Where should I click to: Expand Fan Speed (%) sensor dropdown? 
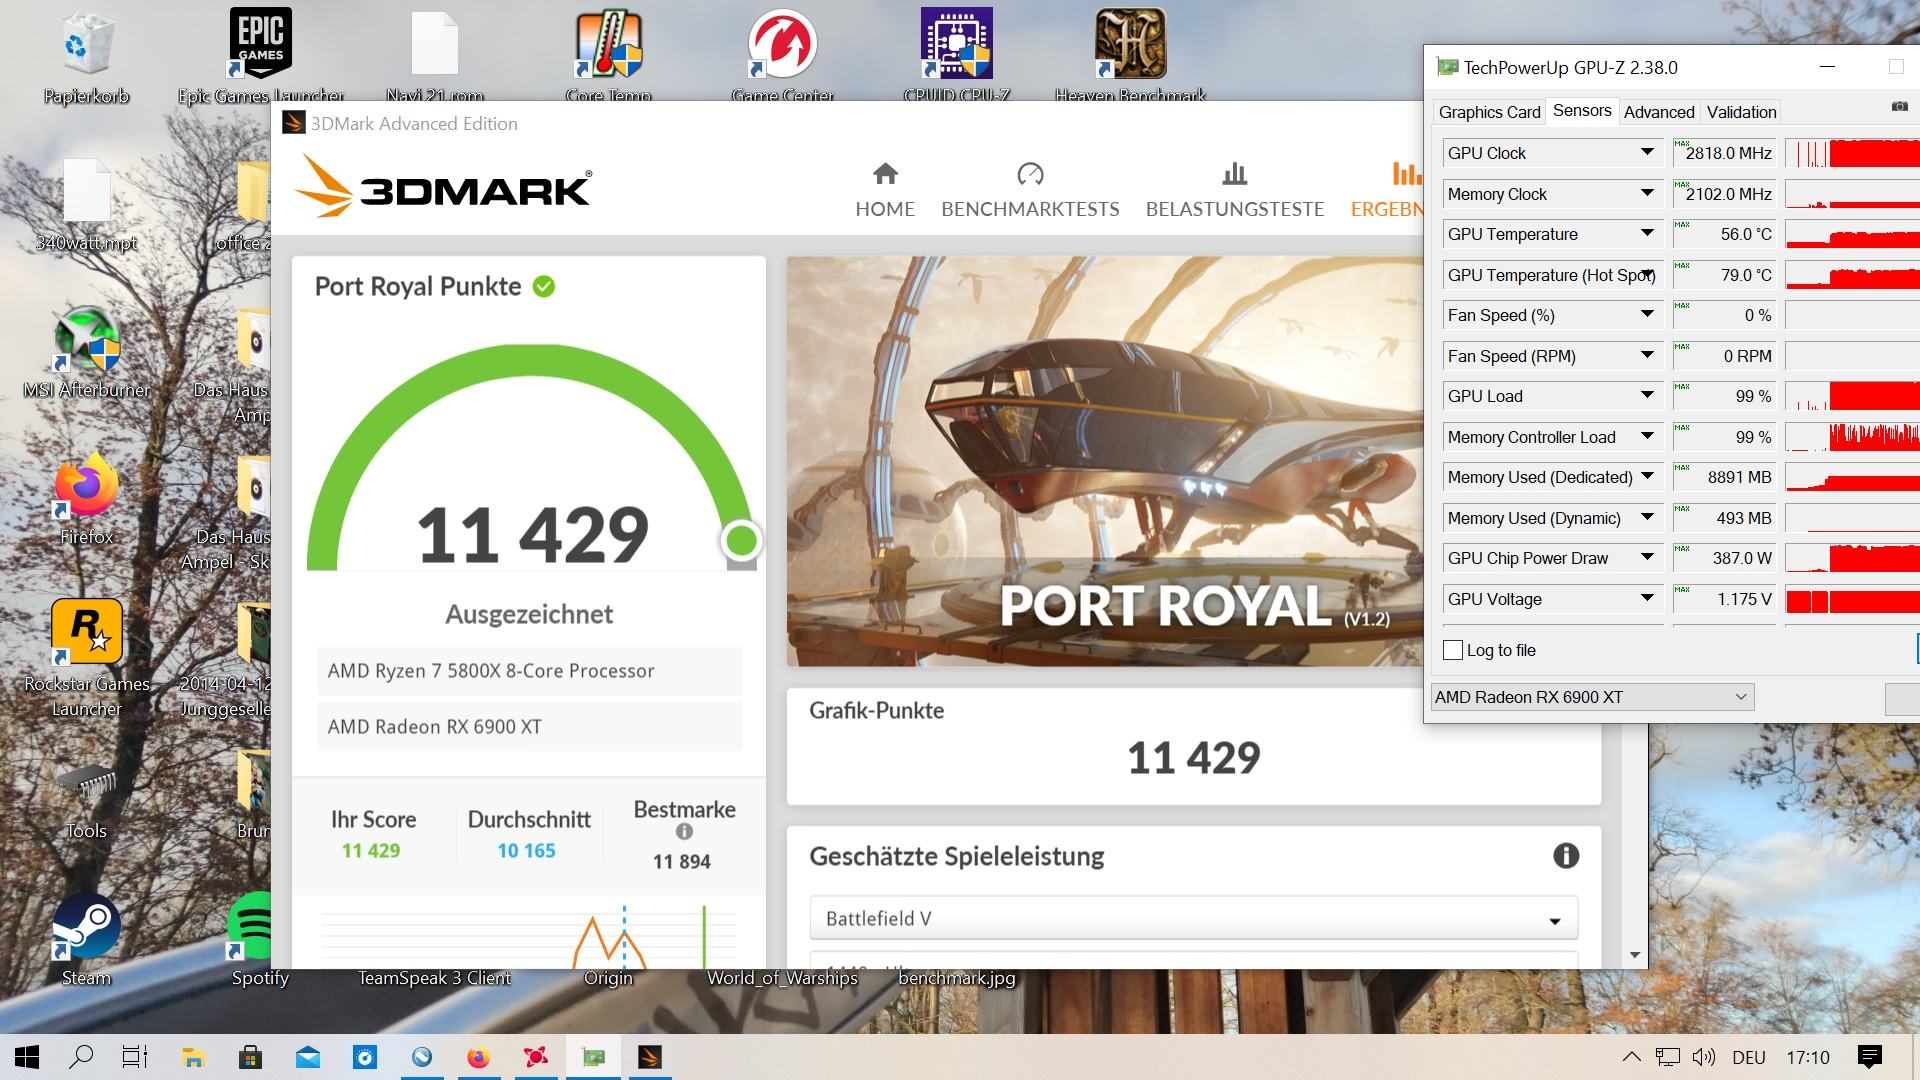(x=1647, y=314)
